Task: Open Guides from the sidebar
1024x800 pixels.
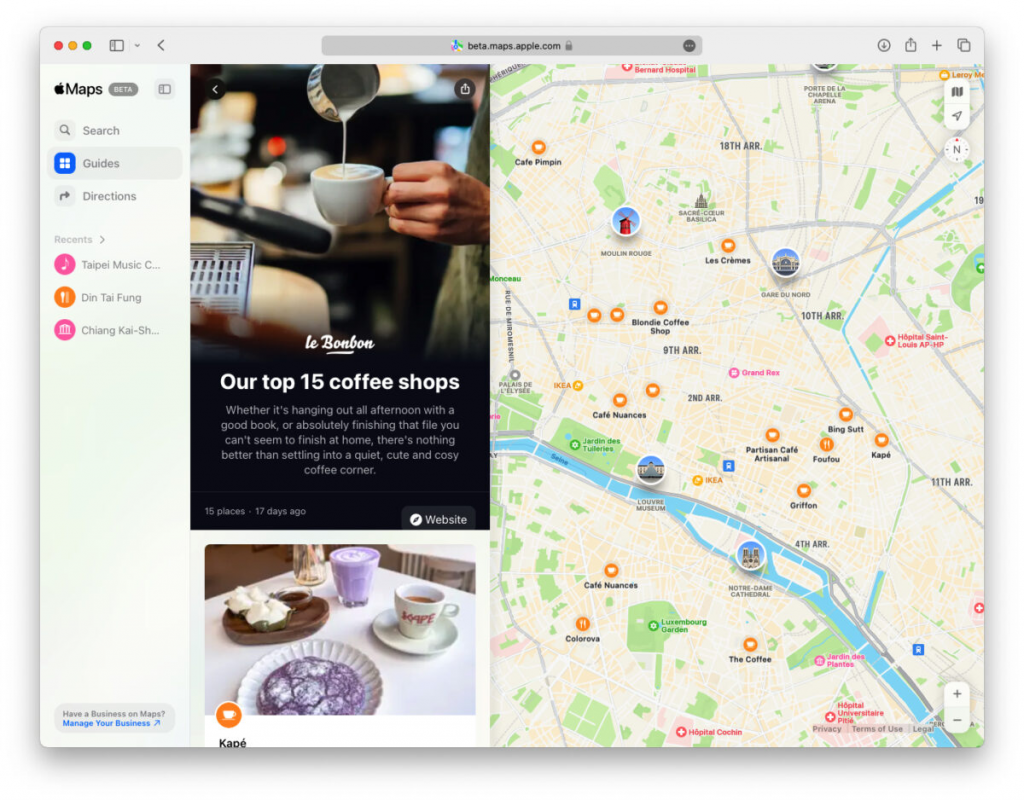Action: pyautogui.click(x=64, y=163)
